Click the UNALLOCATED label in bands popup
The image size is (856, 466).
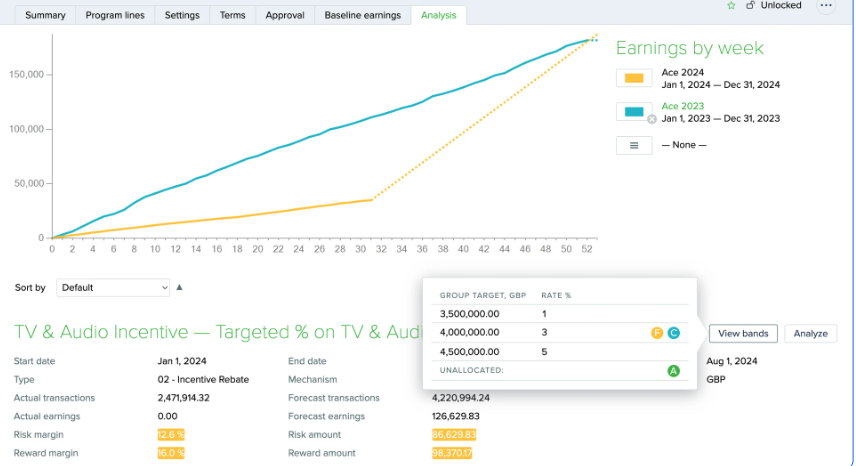tap(472, 371)
